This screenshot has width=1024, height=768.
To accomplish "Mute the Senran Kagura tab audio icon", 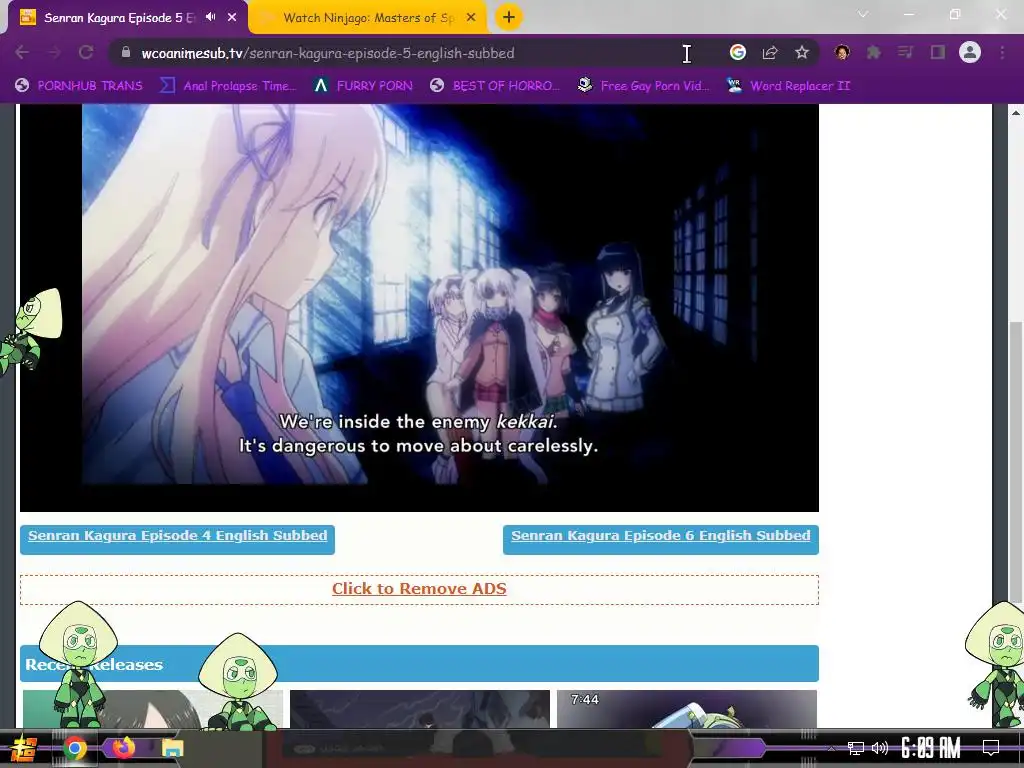I will pyautogui.click(x=210, y=17).
